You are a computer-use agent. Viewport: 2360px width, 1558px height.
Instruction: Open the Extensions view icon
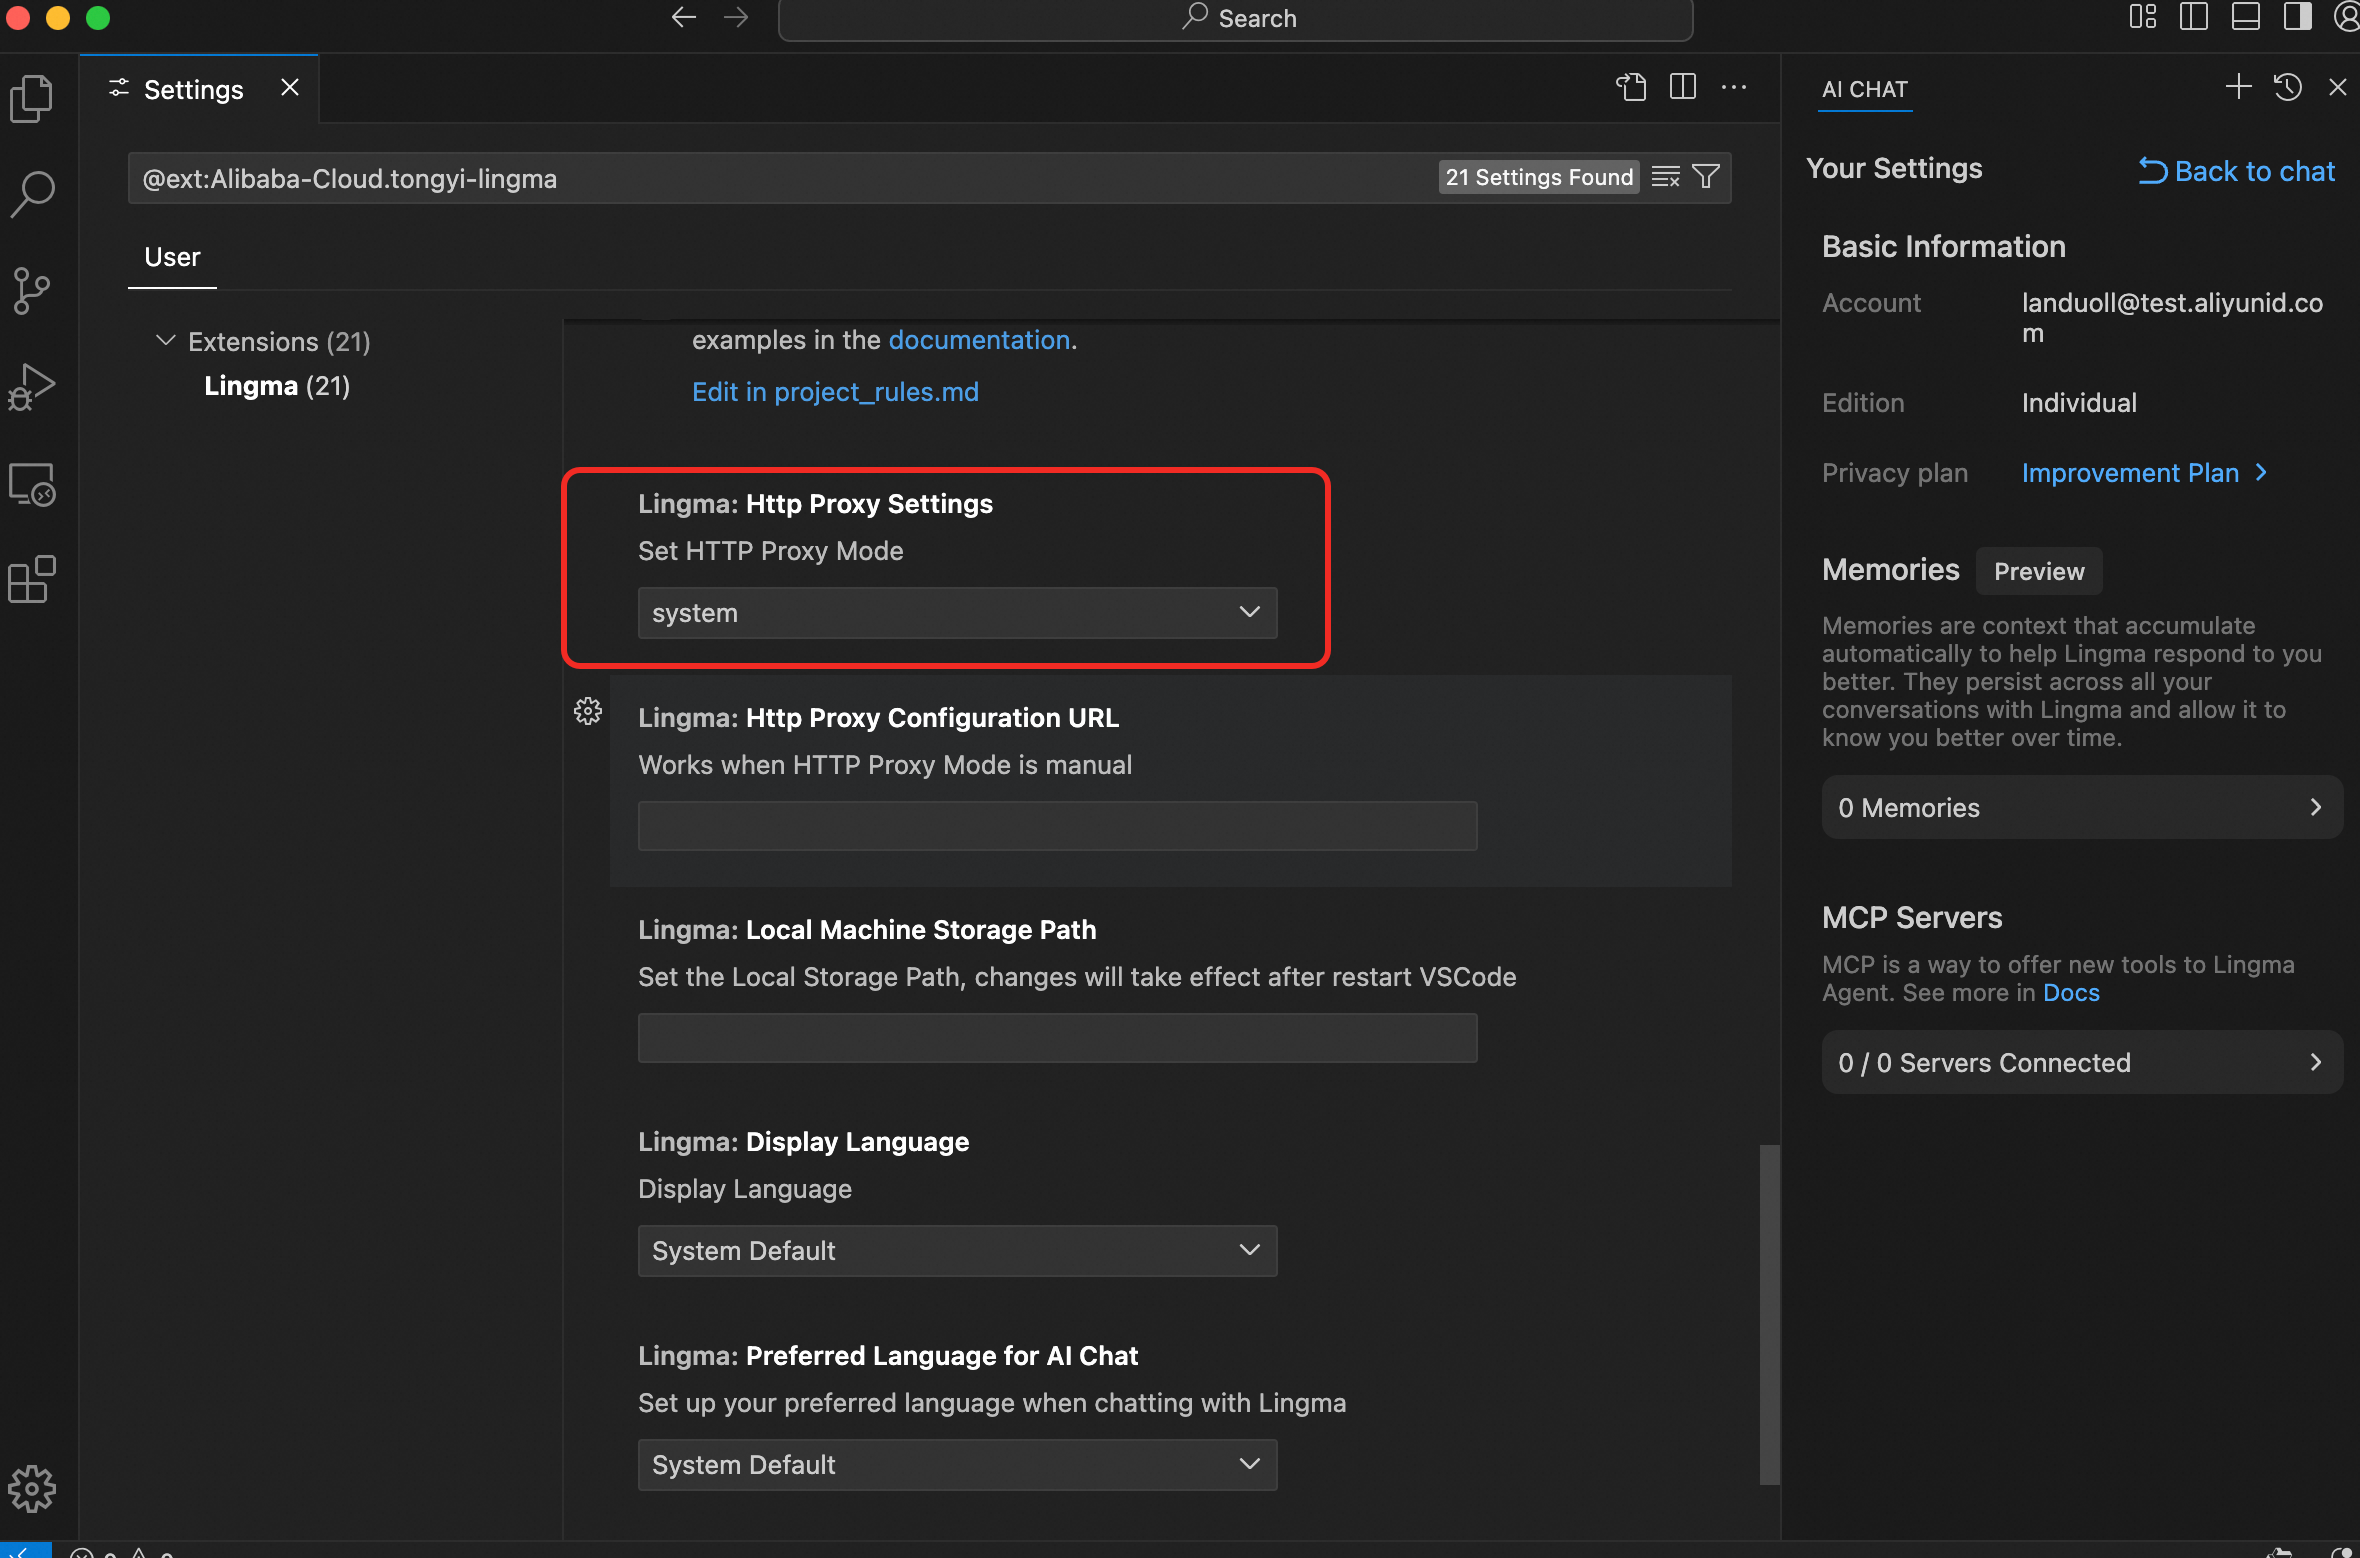point(32,580)
